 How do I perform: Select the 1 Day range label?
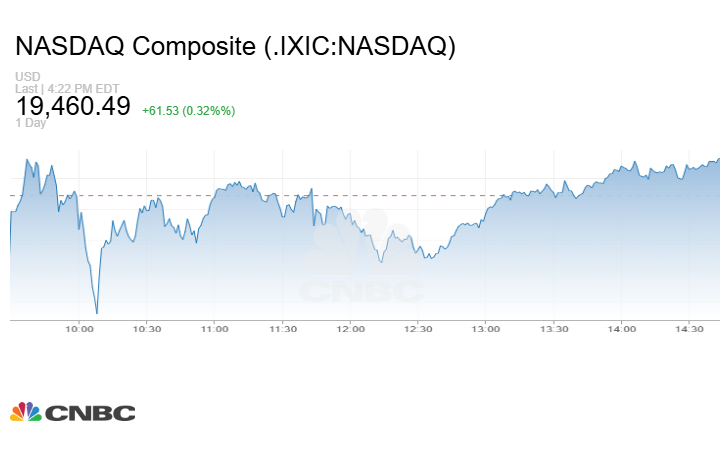click(x=31, y=123)
